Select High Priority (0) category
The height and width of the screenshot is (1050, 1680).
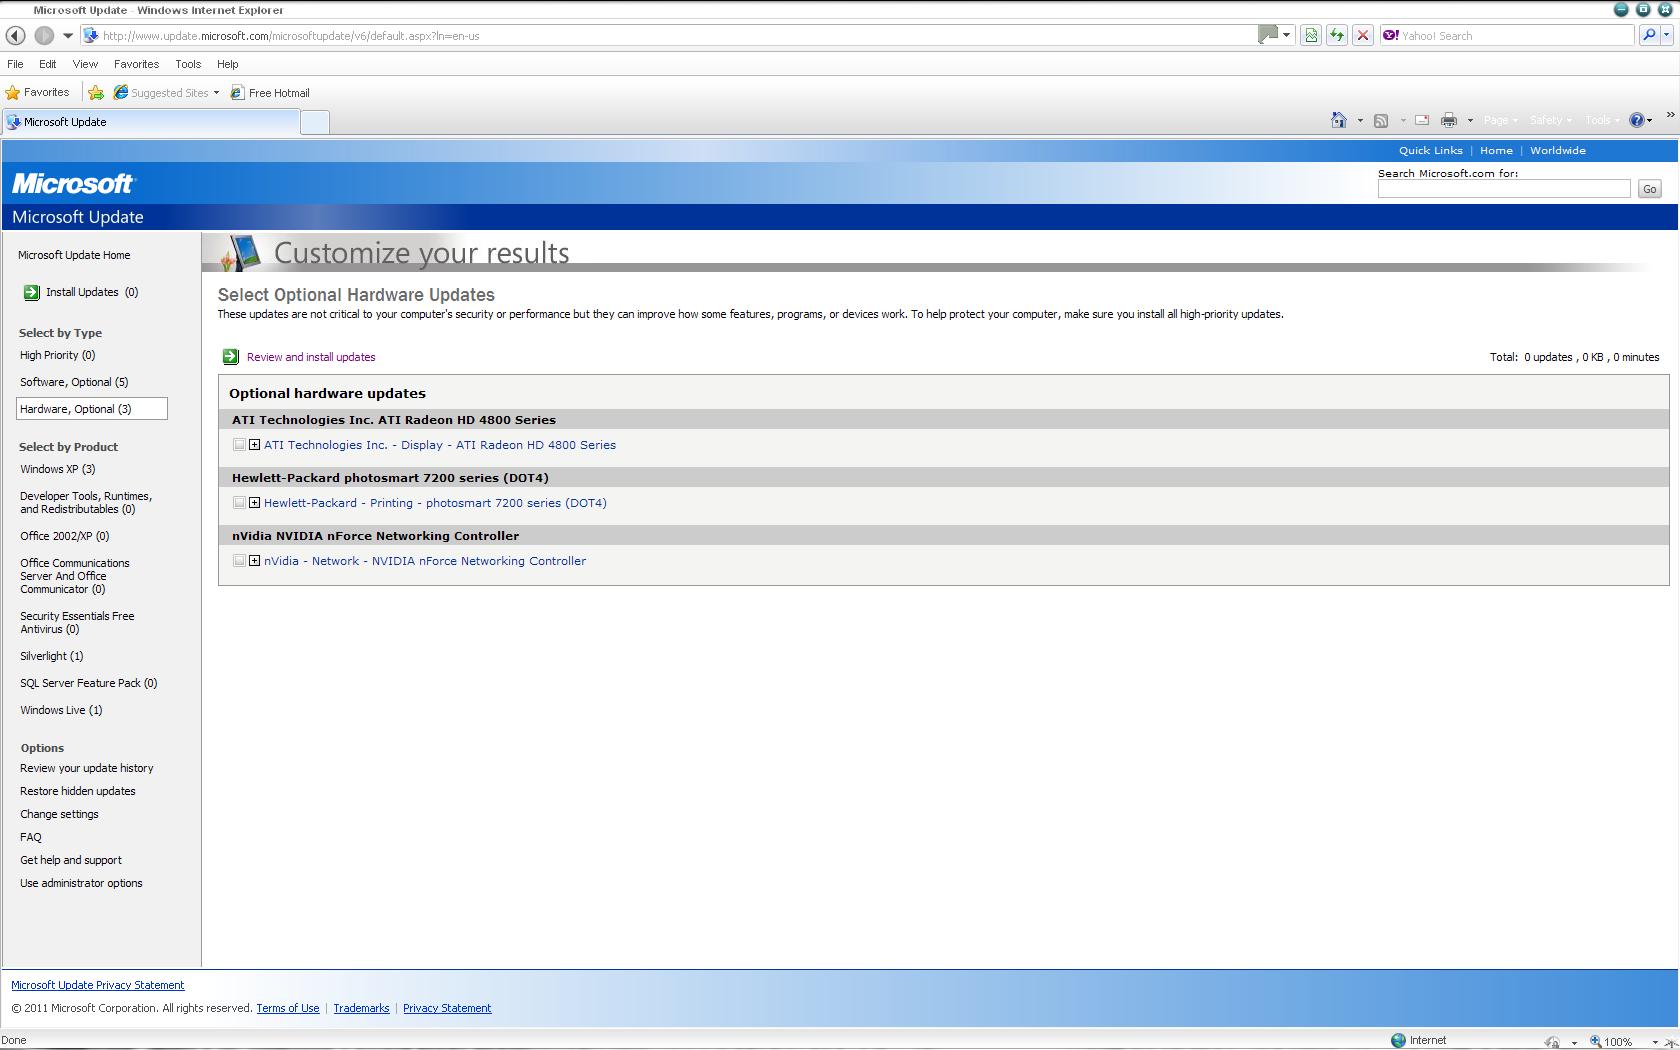(57, 356)
